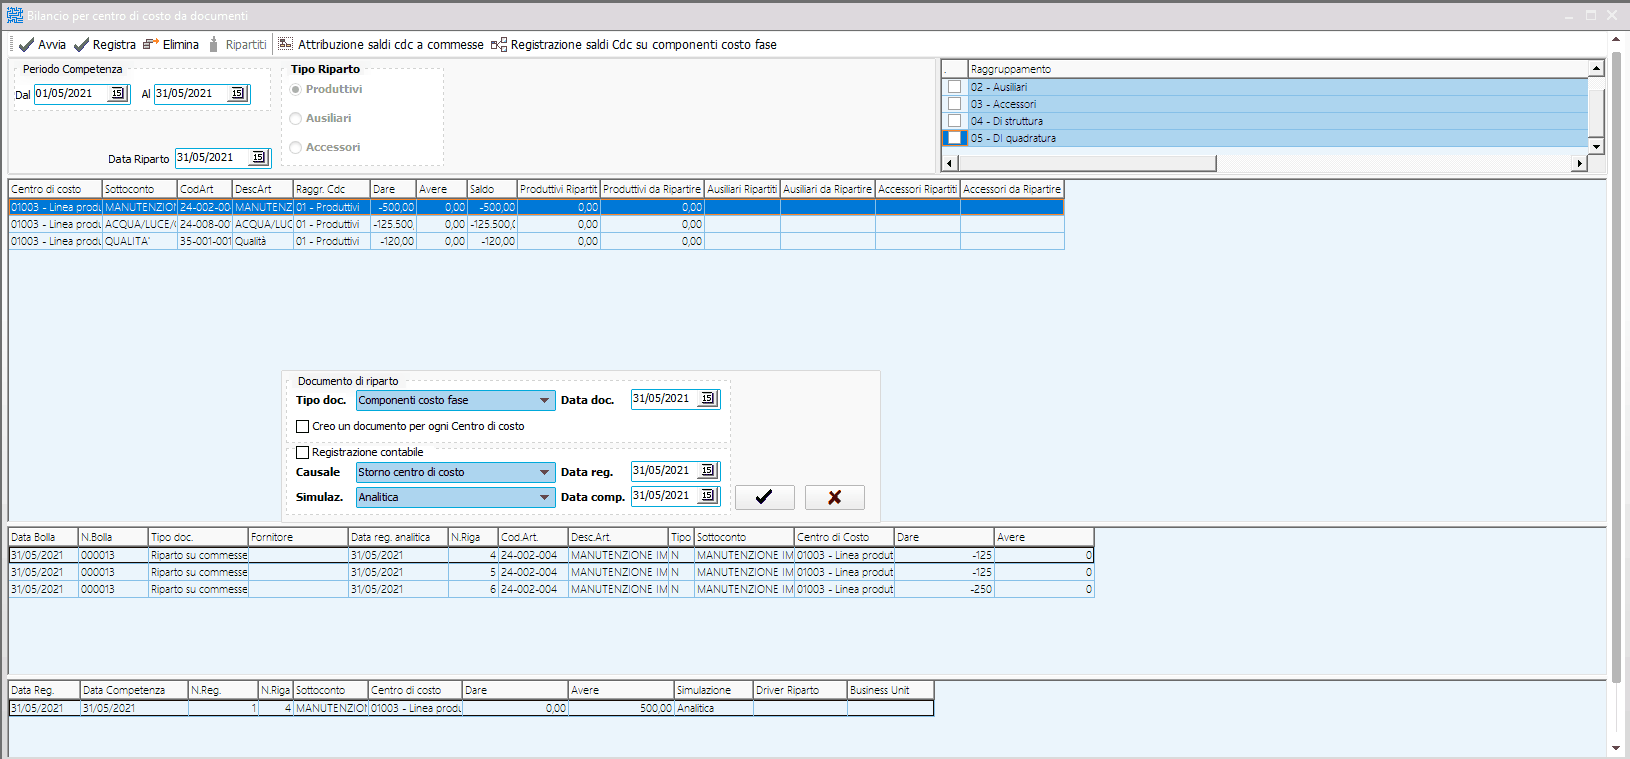Select the QUALITA' row in top grid
Screen dimensions: 1630x759
click(536, 241)
